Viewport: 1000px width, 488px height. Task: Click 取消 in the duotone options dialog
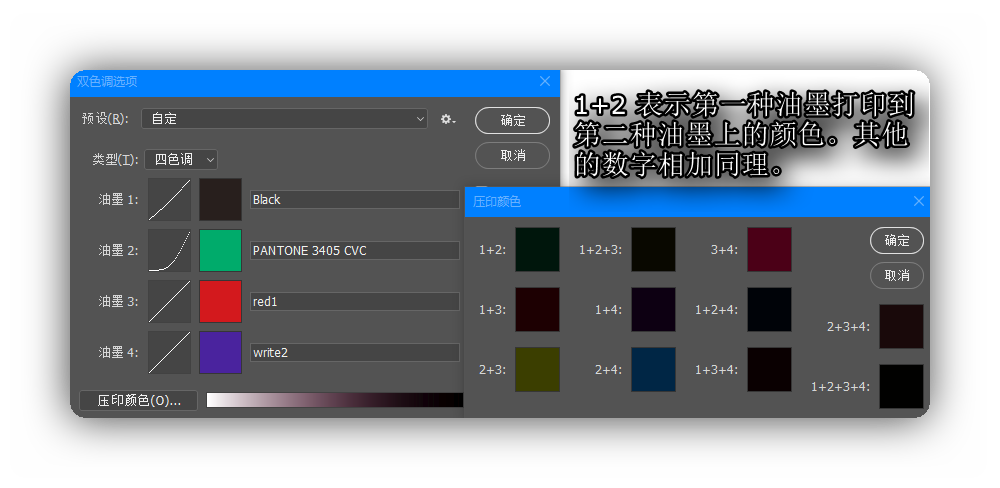click(x=512, y=156)
